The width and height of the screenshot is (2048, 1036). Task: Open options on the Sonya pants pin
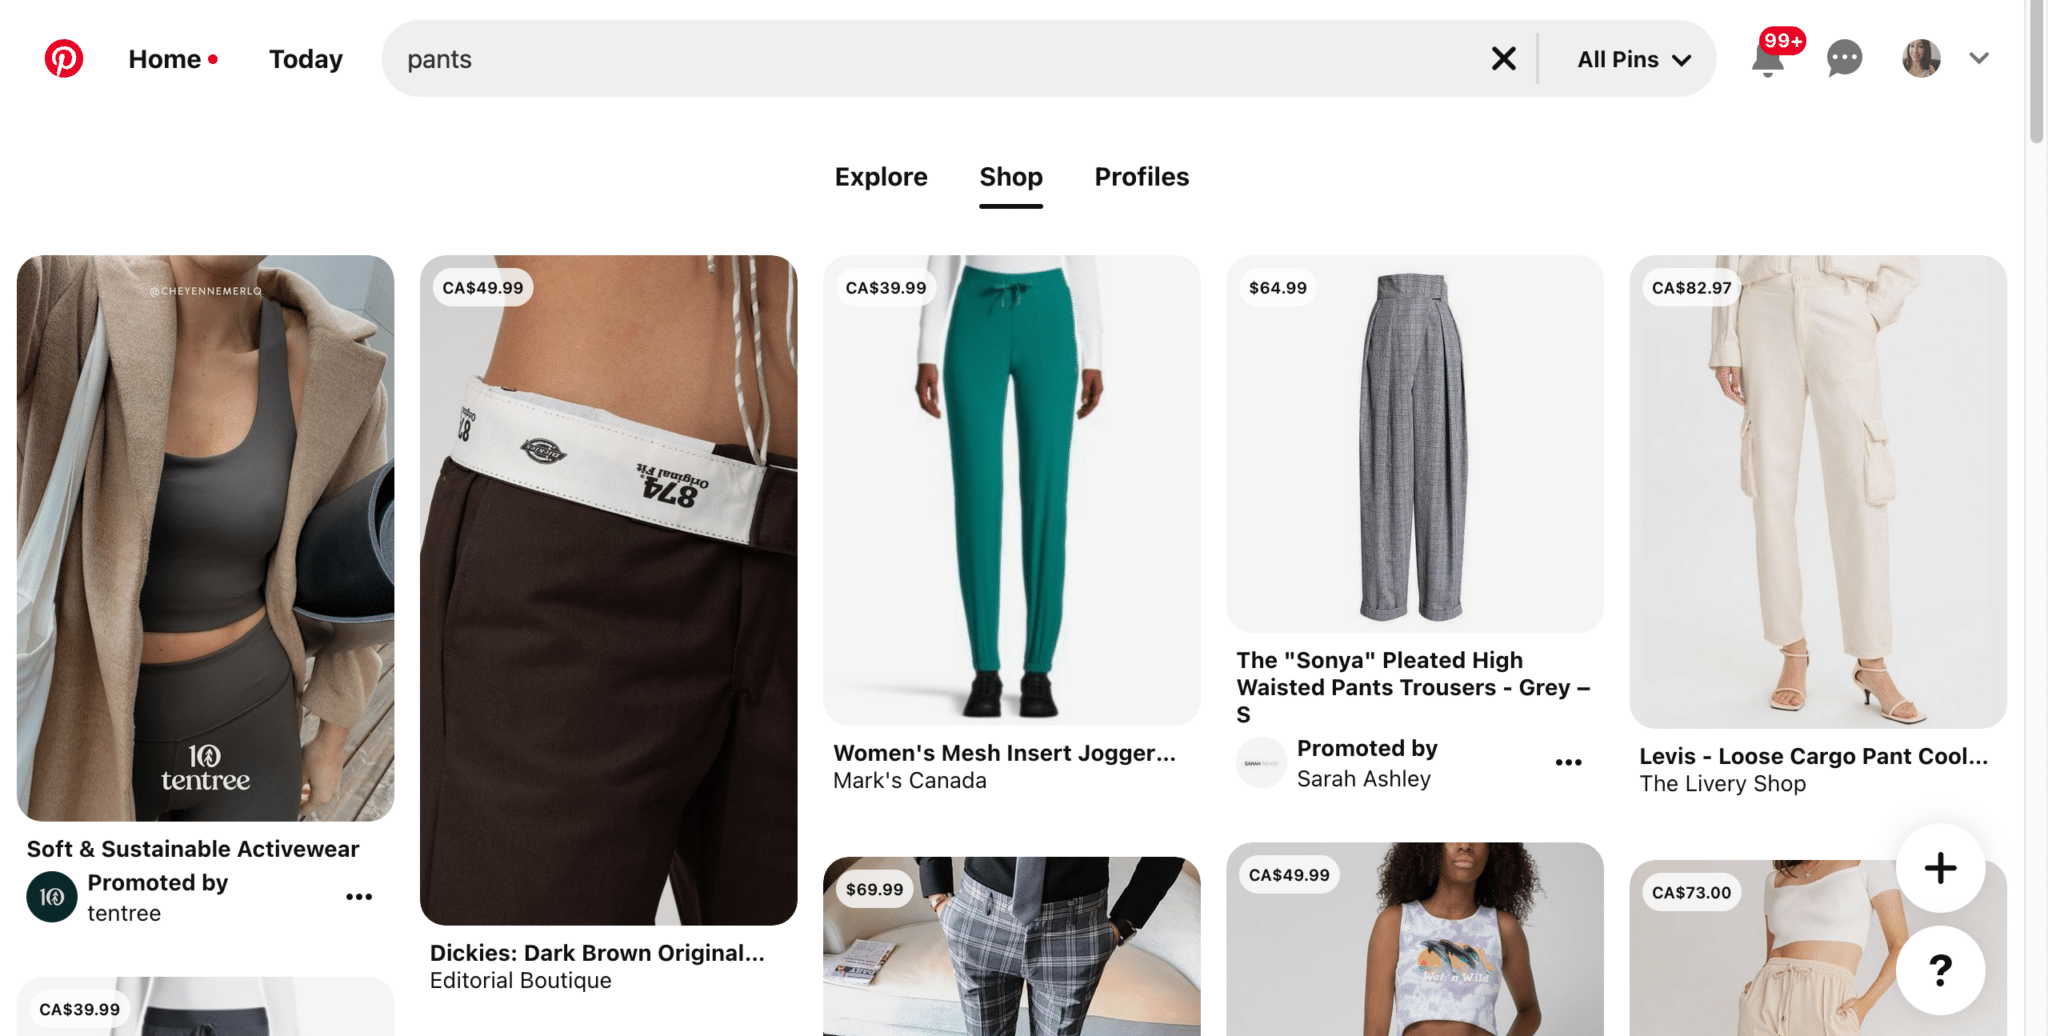coord(1568,762)
